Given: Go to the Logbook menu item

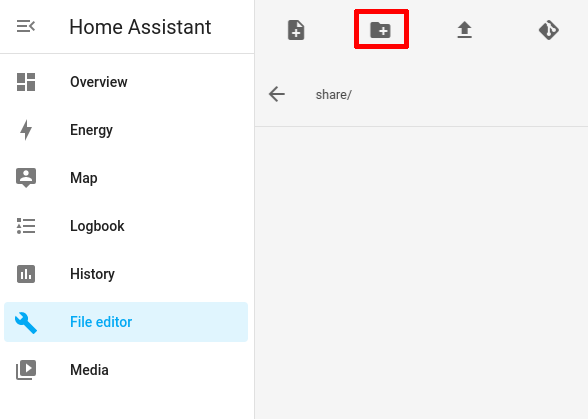Looking at the screenshot, I should click(126, 226).
